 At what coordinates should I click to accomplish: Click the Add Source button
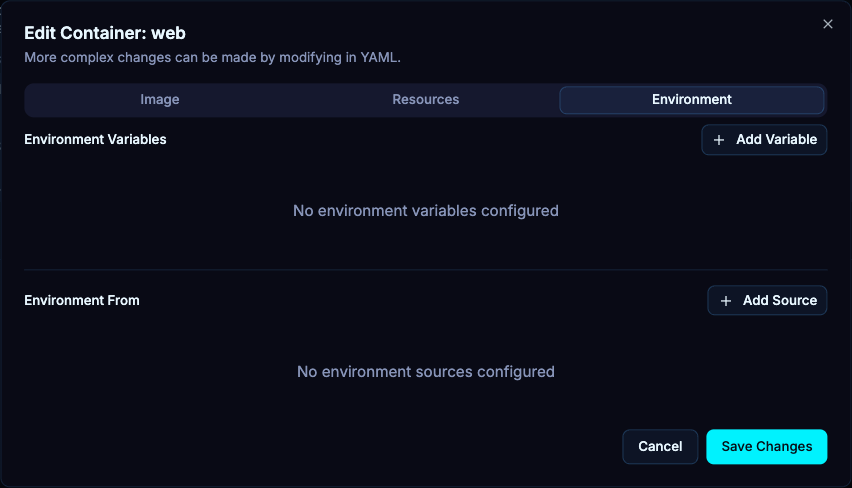[x=767, y=300]
